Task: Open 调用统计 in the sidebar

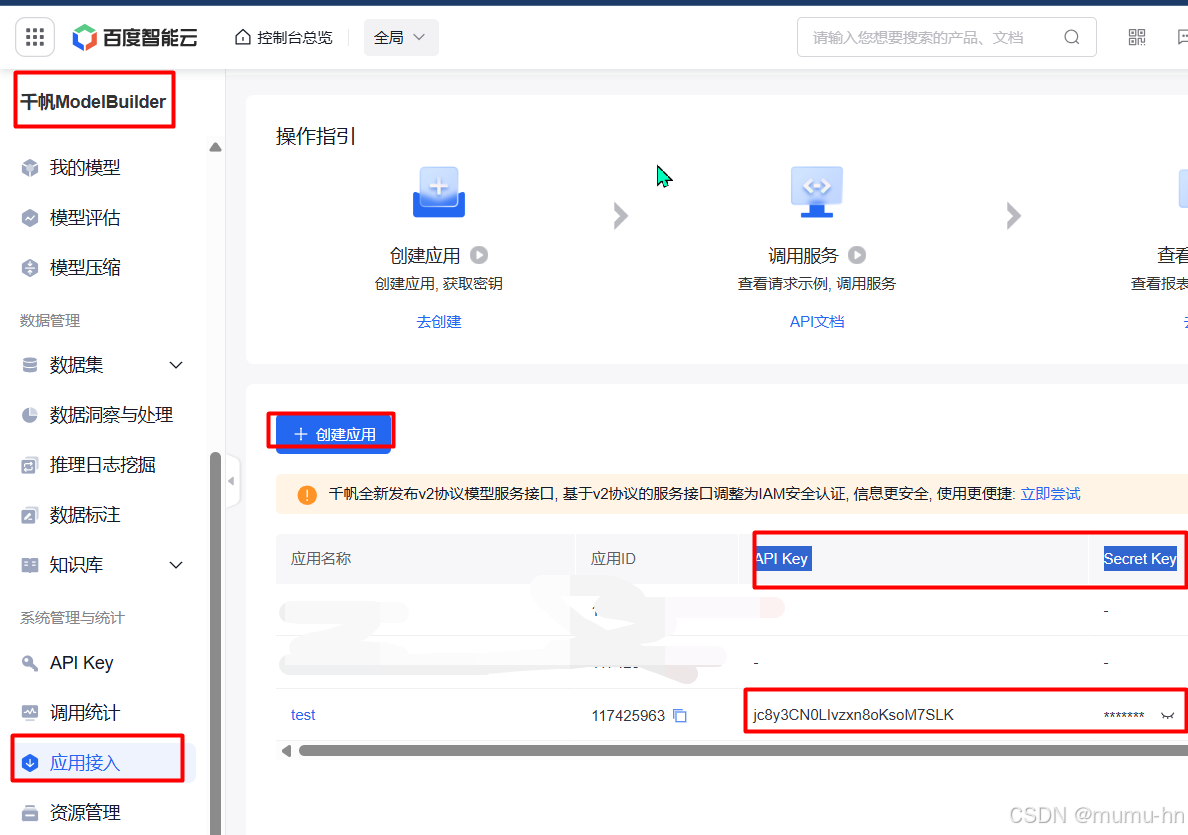Action: pos(85,712)
